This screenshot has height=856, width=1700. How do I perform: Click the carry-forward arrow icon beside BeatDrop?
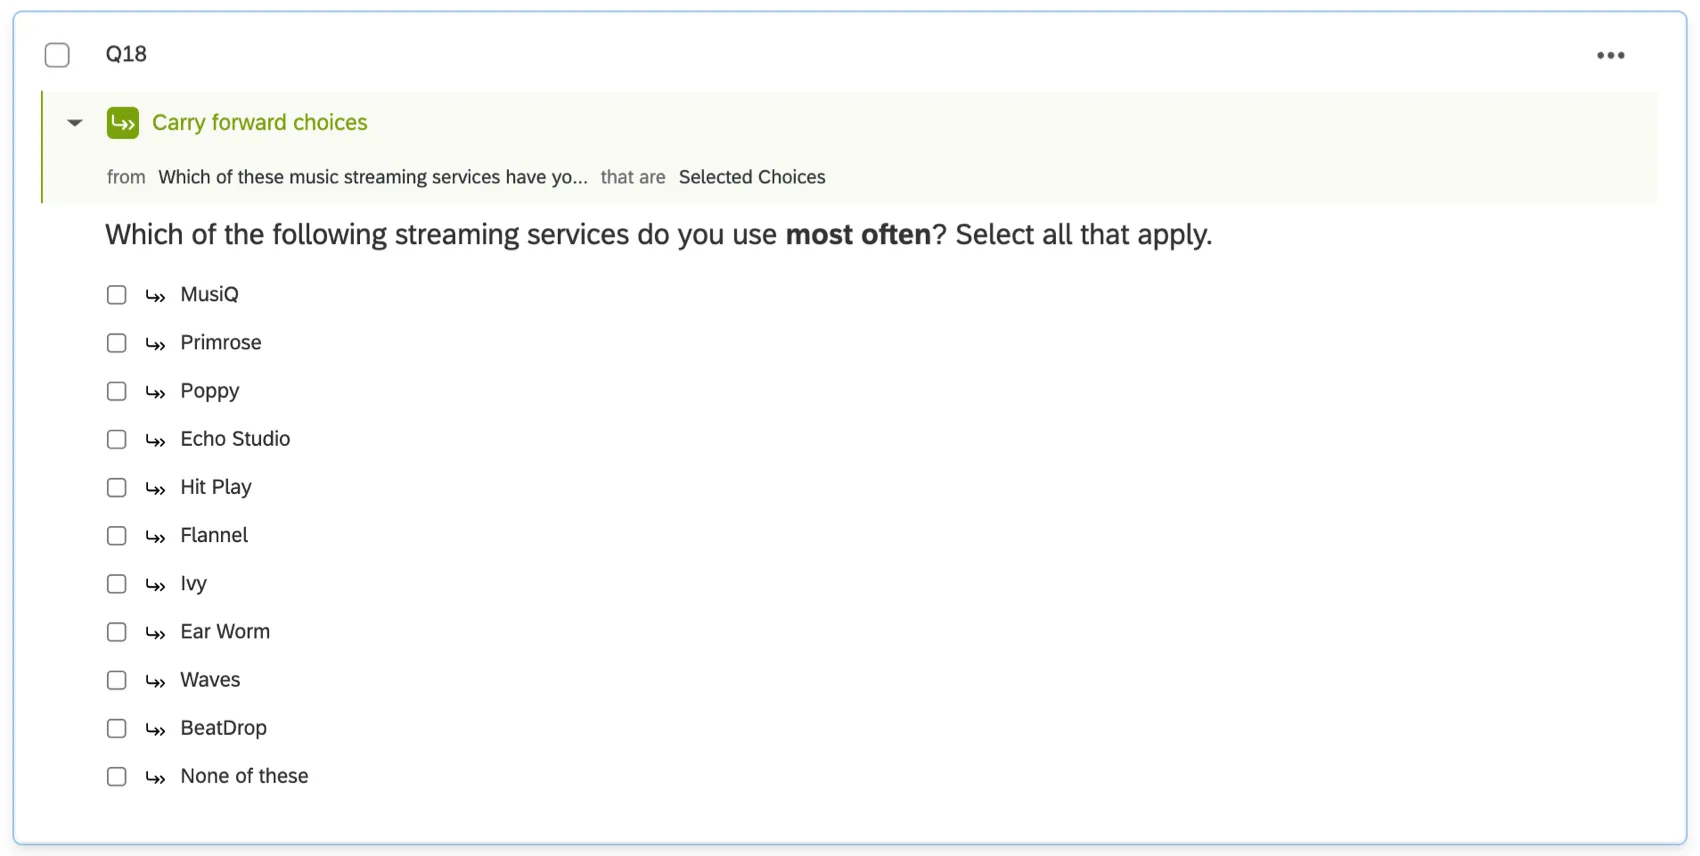(155, 728)
